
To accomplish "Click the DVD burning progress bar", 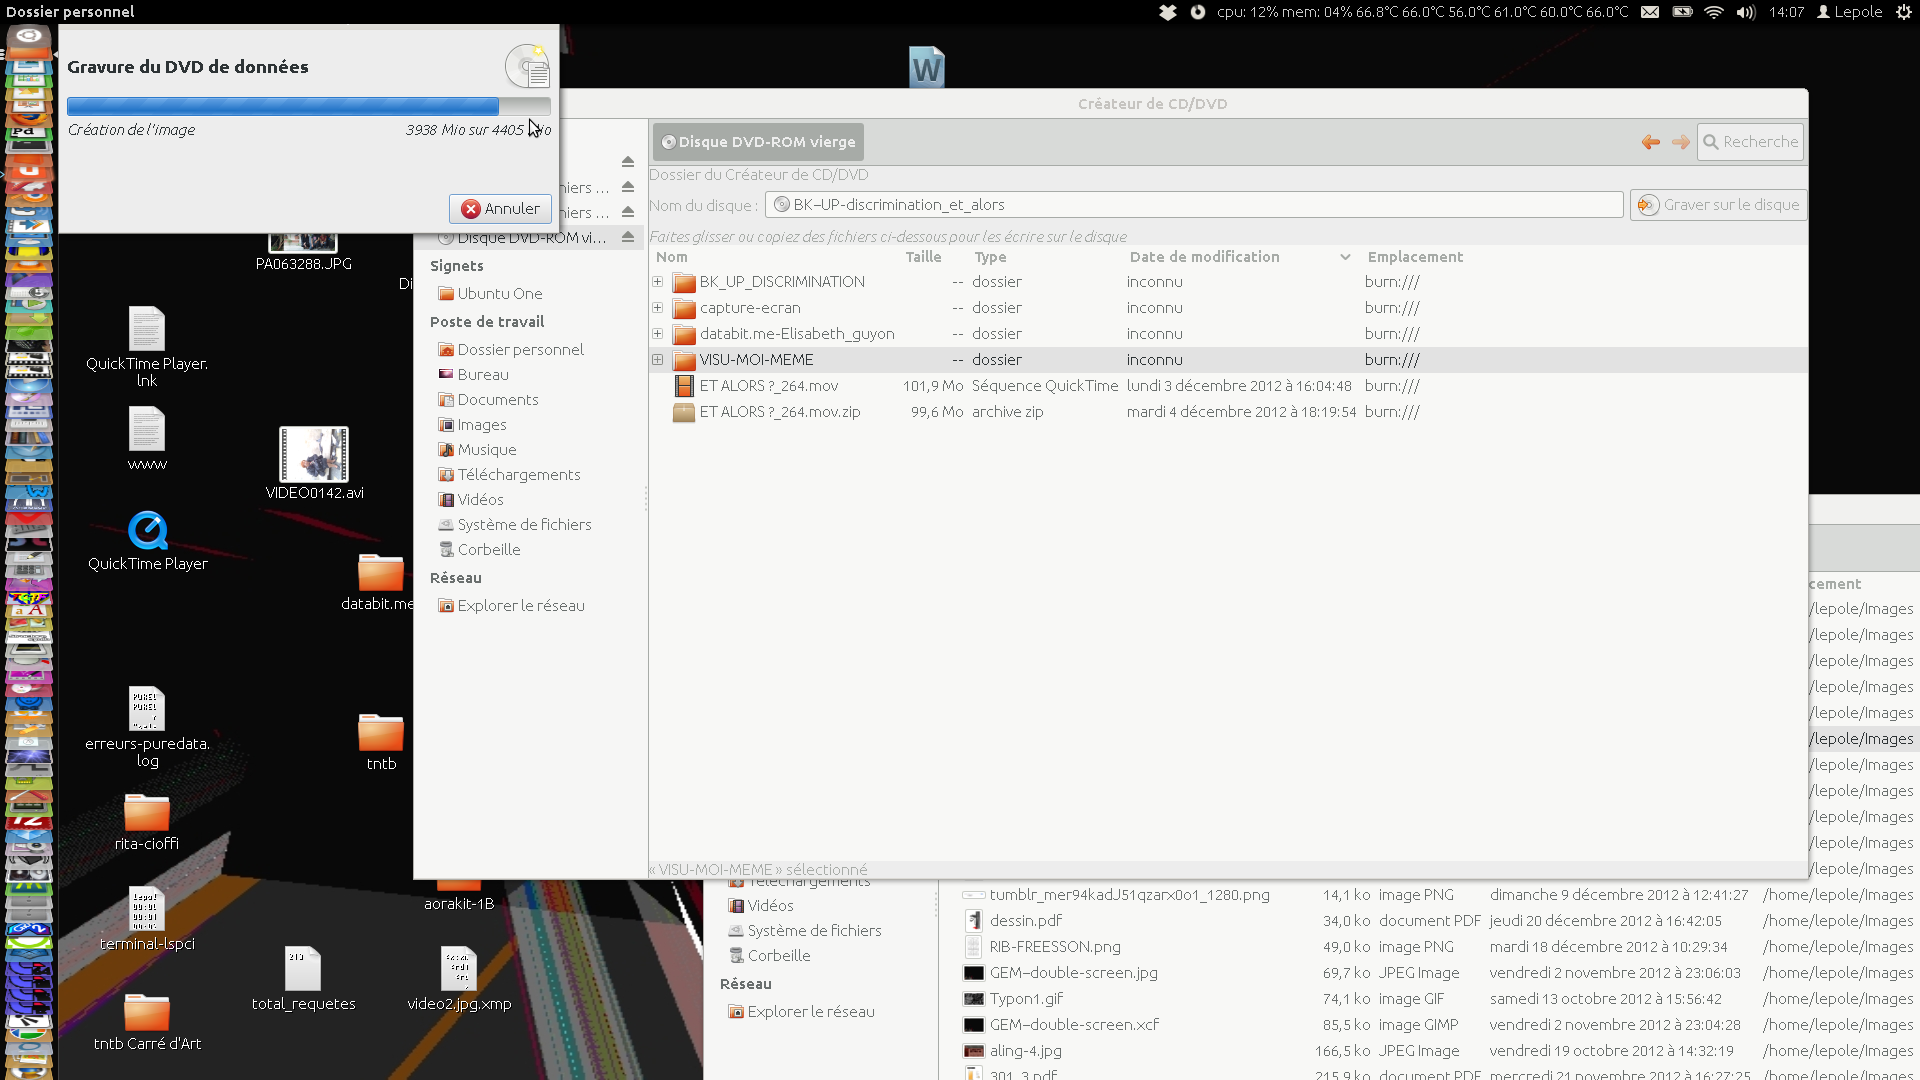I will pyautogui.click(x=308, y=106).
